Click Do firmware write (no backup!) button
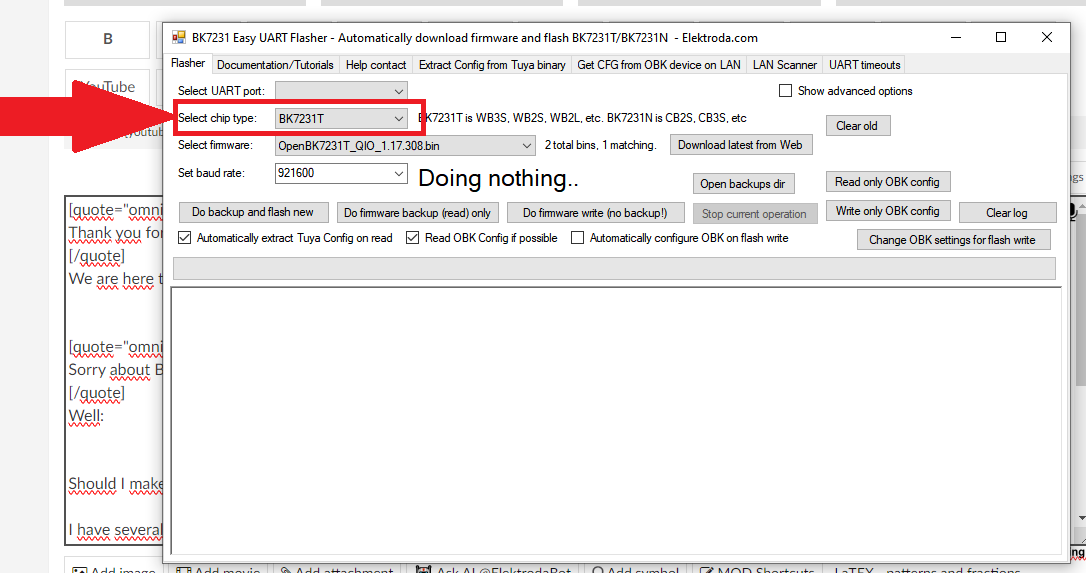The width and height of the screenshot is (1086, 573). click(x=596, y=213)
